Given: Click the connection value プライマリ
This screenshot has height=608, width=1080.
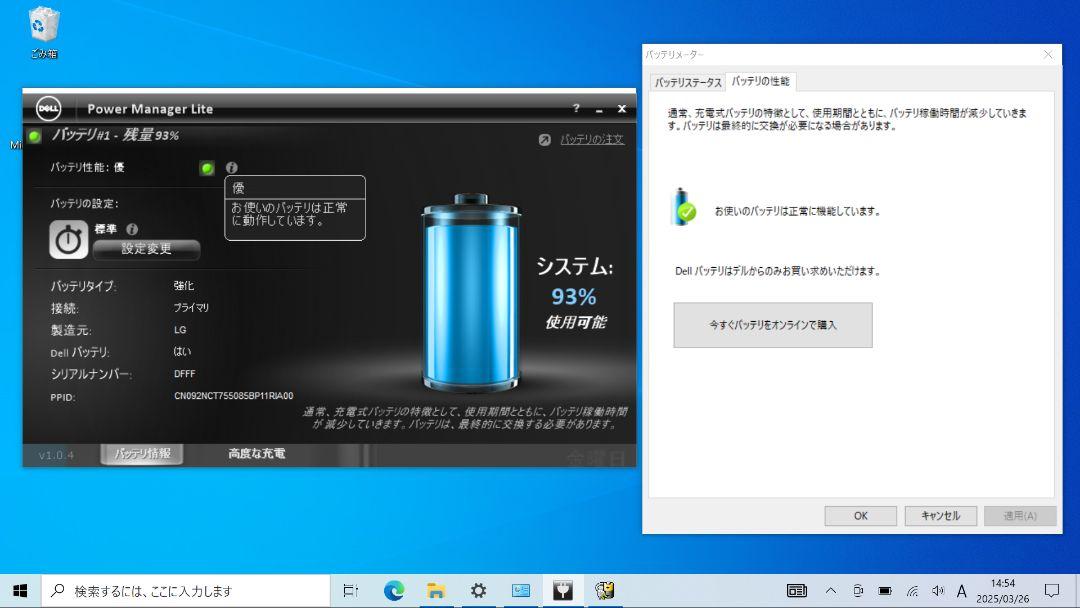Looking at the screenshot, I should pyautogui.click(x=191, y=308).
